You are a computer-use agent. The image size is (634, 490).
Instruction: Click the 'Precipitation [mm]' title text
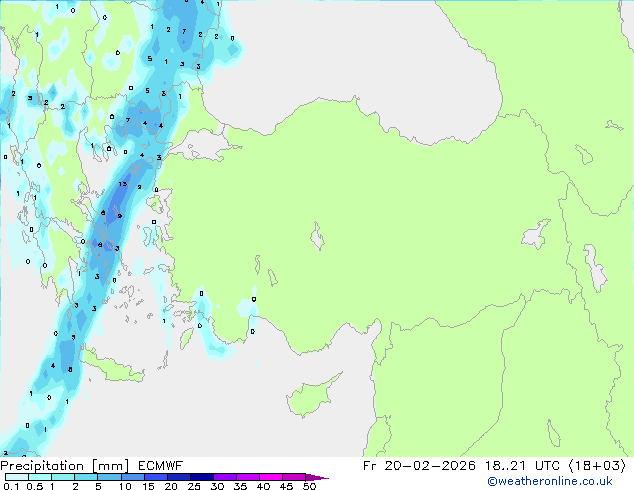pos(65,466)
